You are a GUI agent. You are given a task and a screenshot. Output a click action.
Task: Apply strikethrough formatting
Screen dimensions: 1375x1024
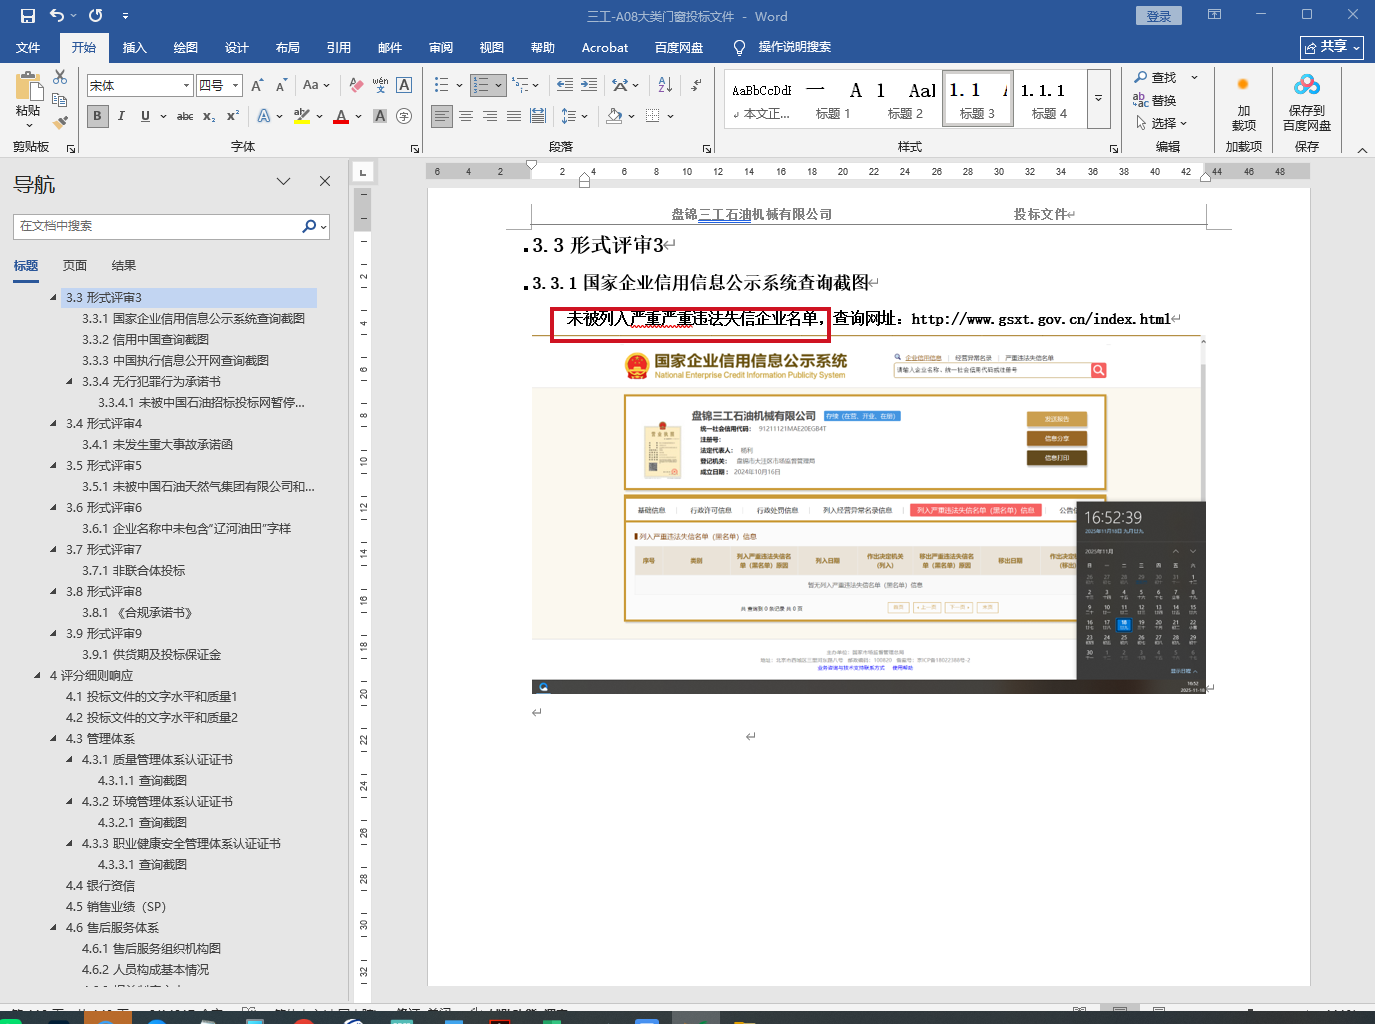coord(185,116)
